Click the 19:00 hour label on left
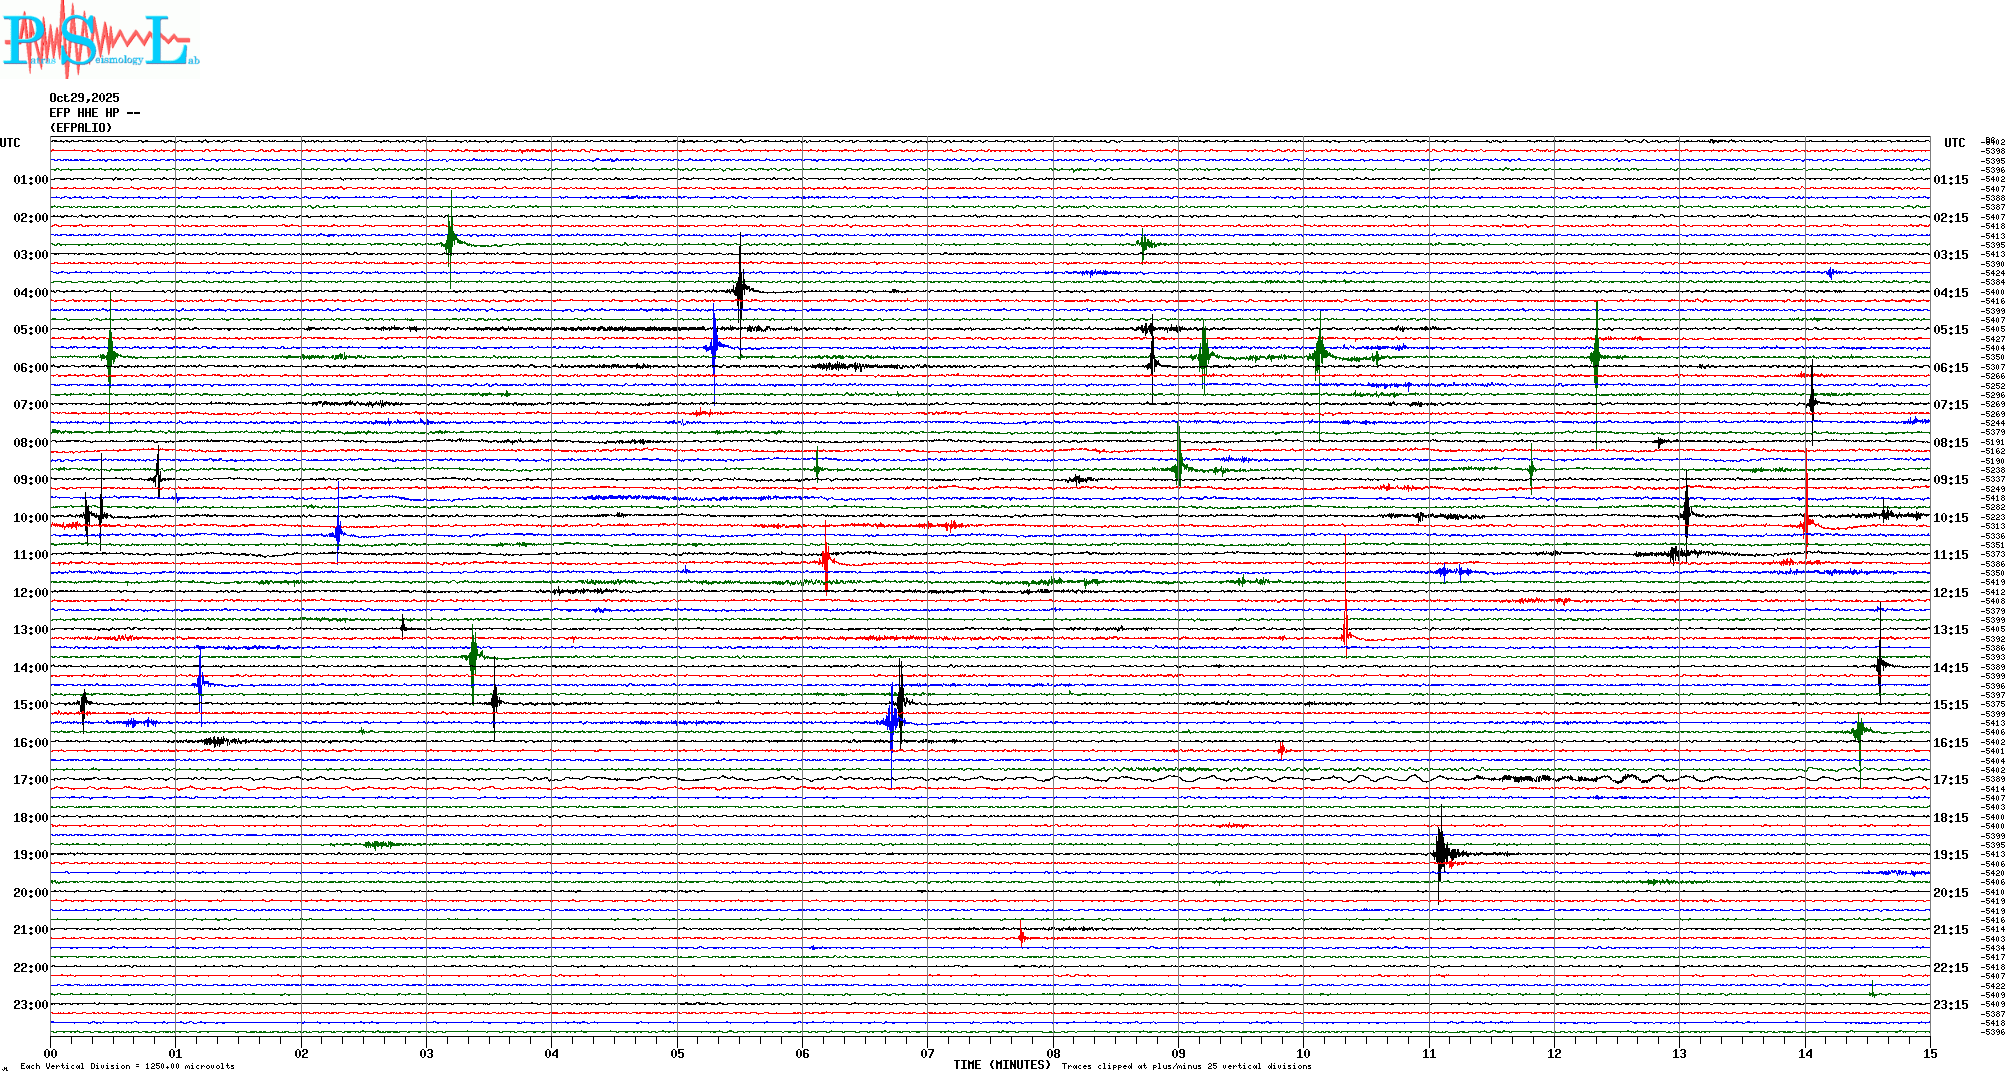 tap(30, 855)
